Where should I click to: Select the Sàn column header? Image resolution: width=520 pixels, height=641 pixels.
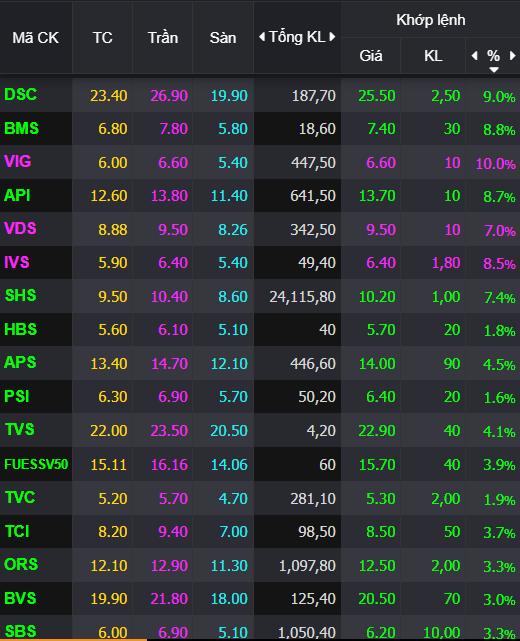pyautogui.click(x=223, y=38)
